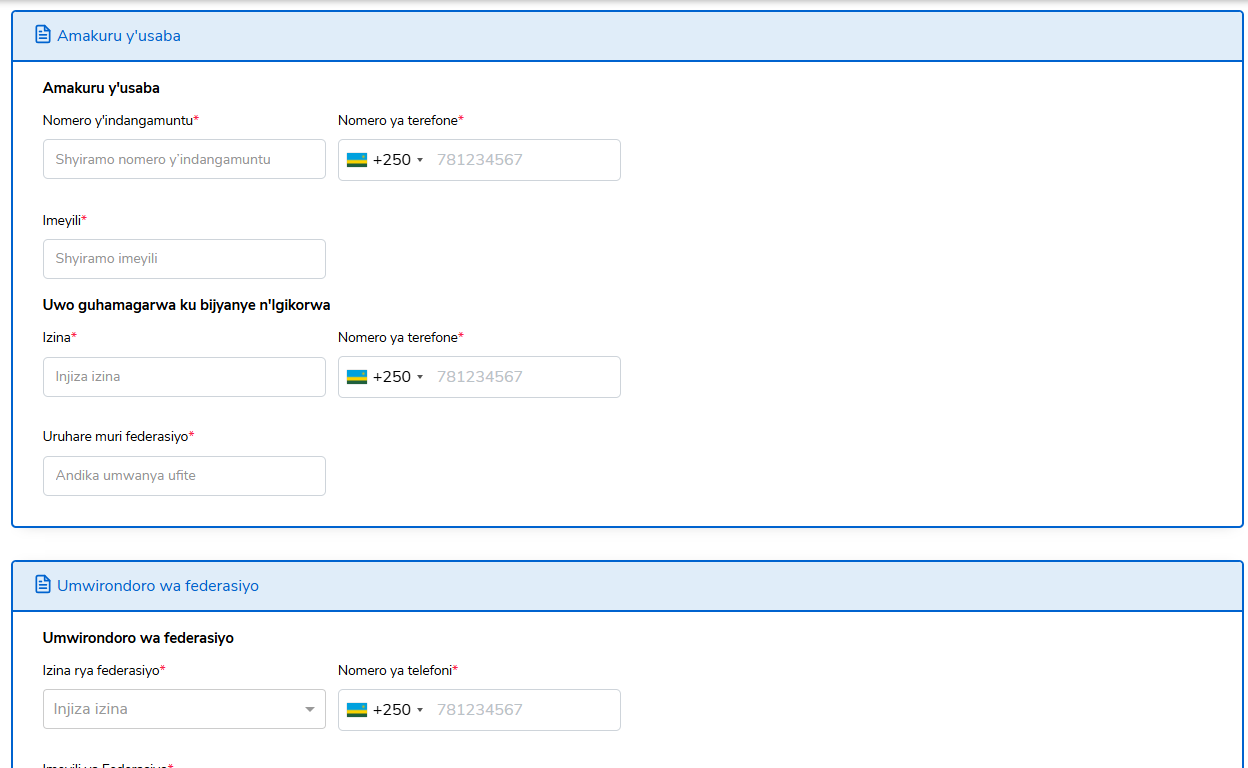Click the Injiza izina text field under Izina

[x=184, y=377]
